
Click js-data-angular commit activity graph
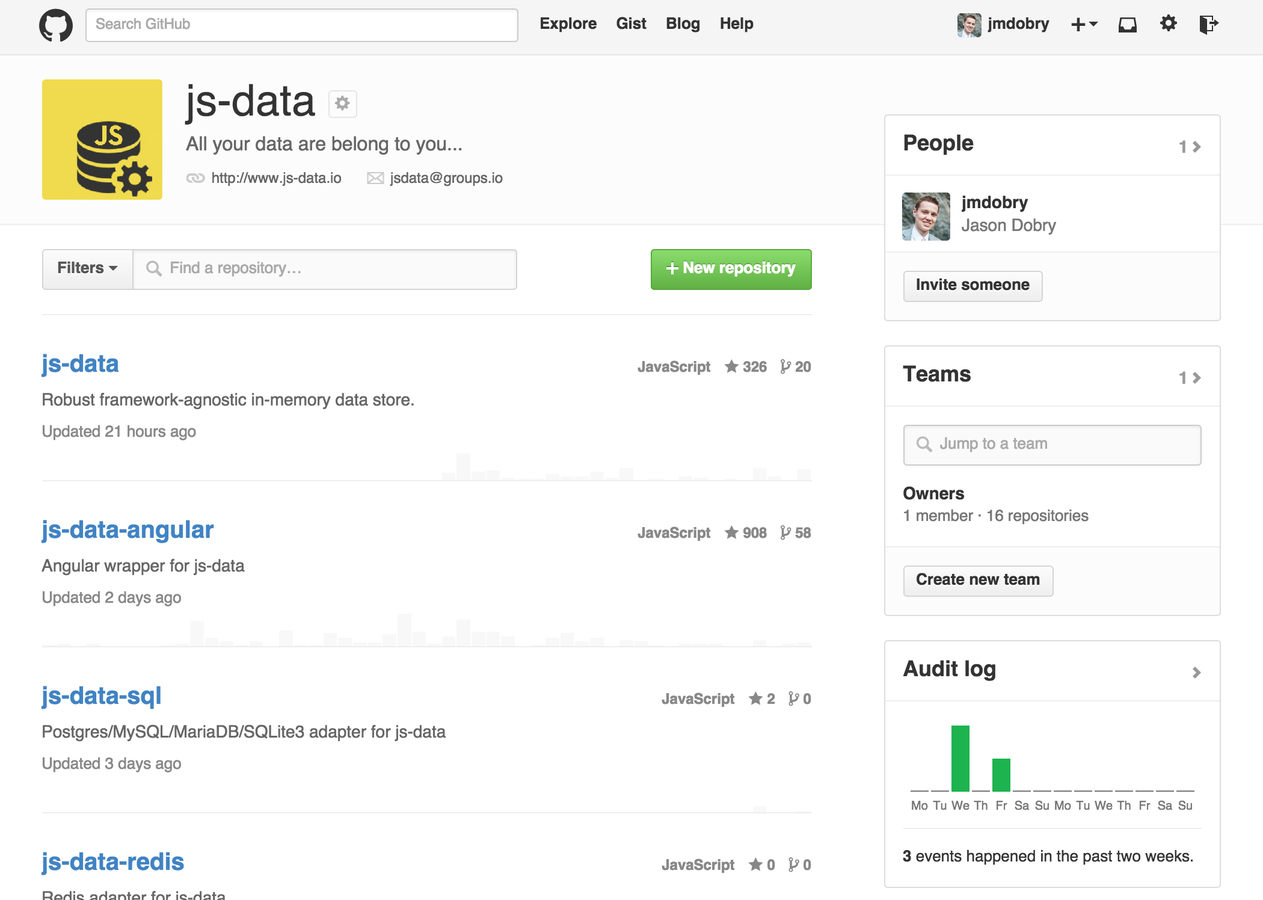426,630
